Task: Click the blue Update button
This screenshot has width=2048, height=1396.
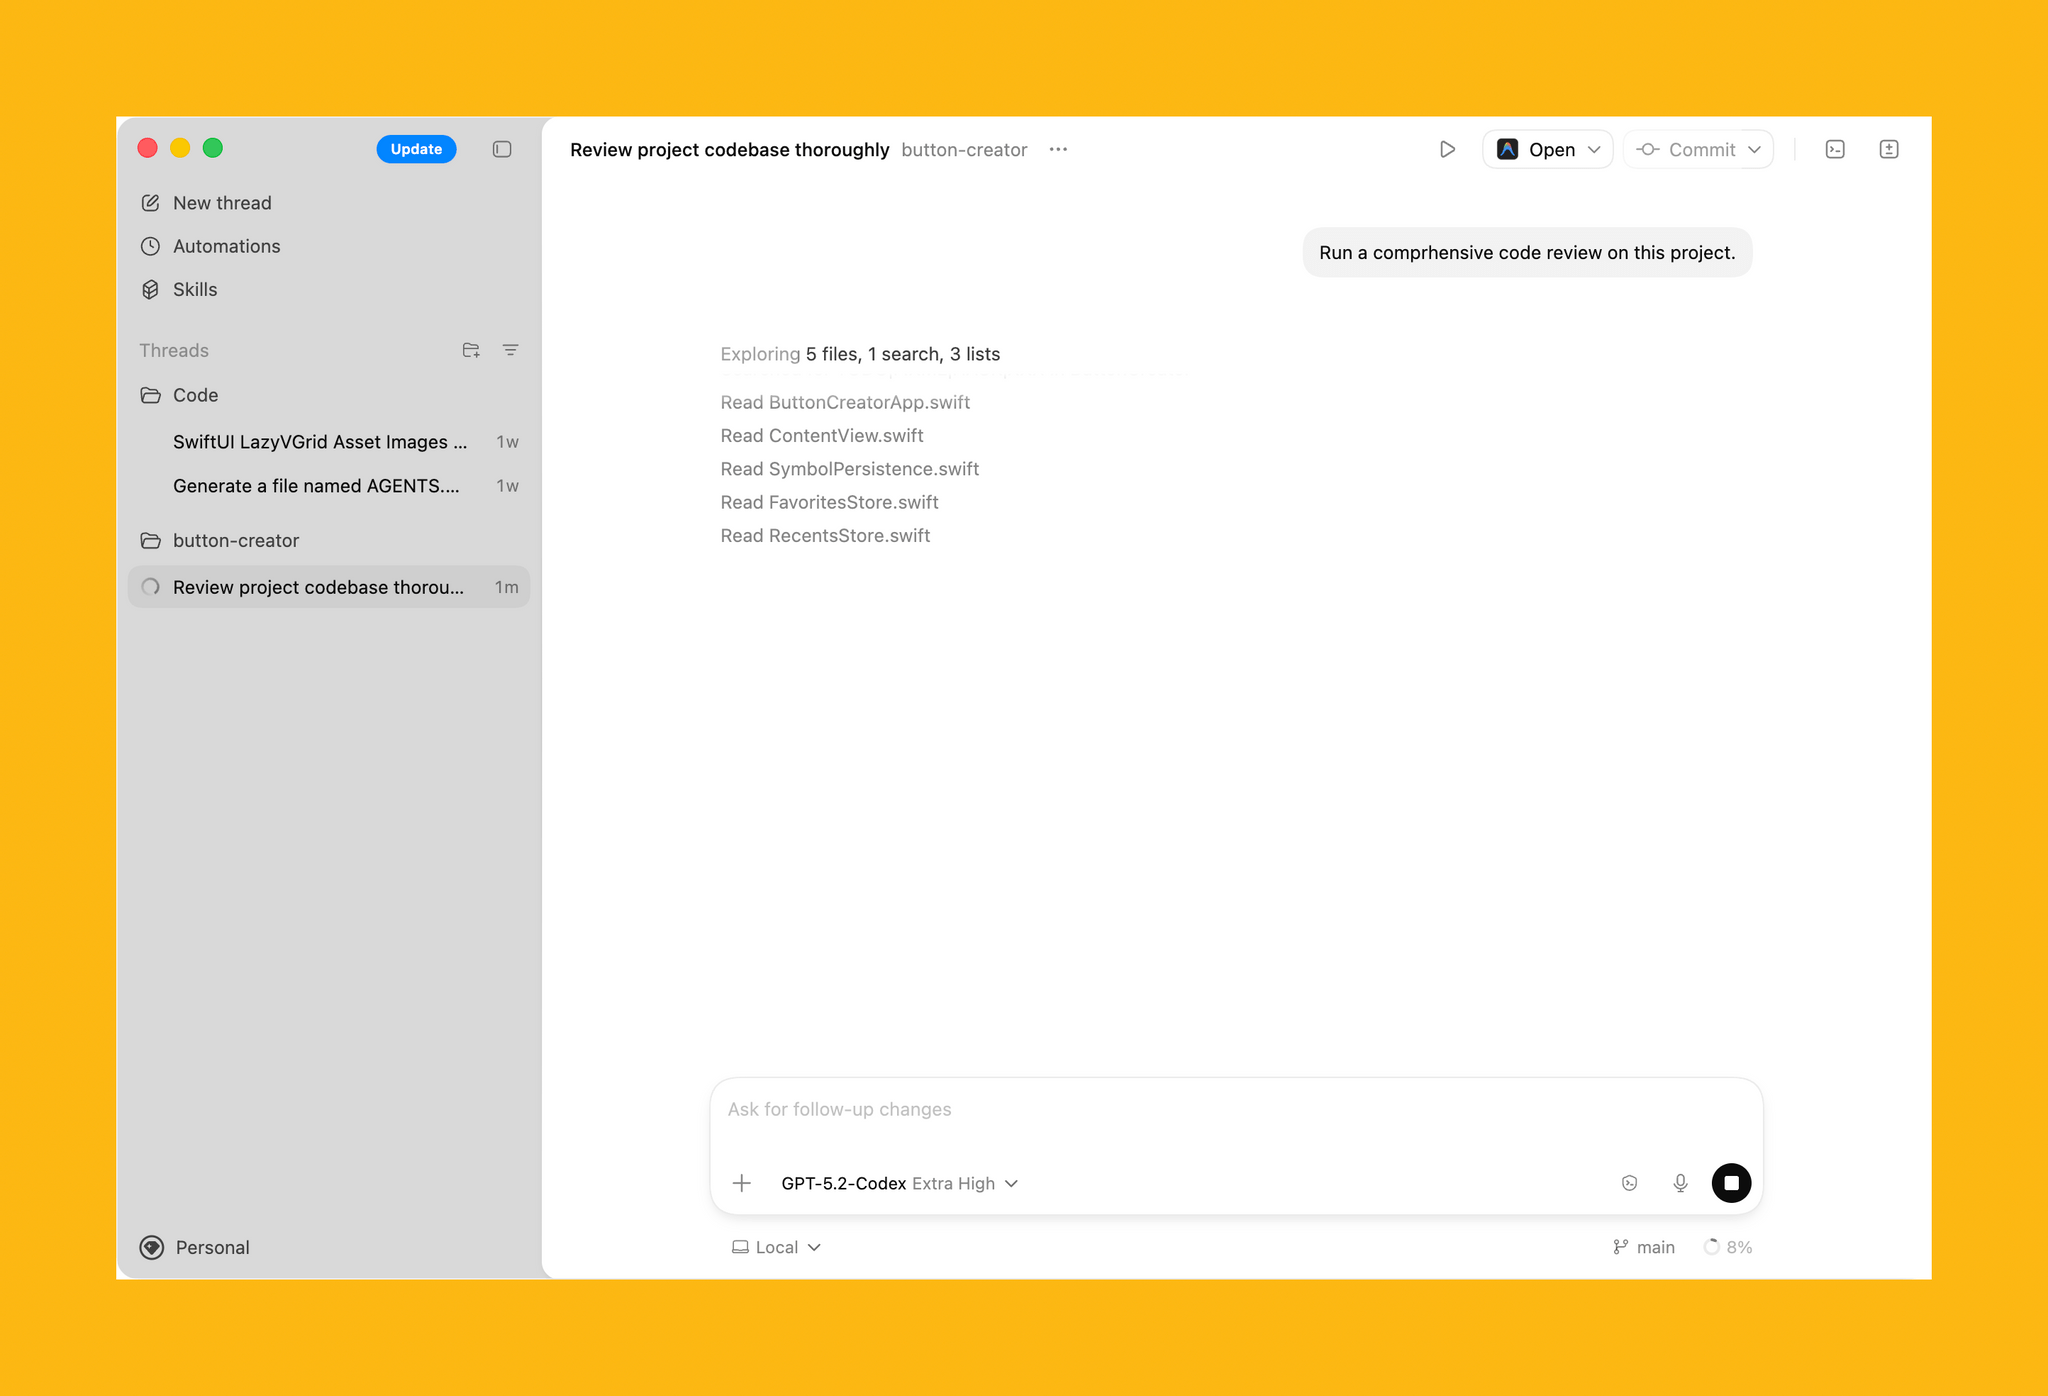Action: (416, 149)
